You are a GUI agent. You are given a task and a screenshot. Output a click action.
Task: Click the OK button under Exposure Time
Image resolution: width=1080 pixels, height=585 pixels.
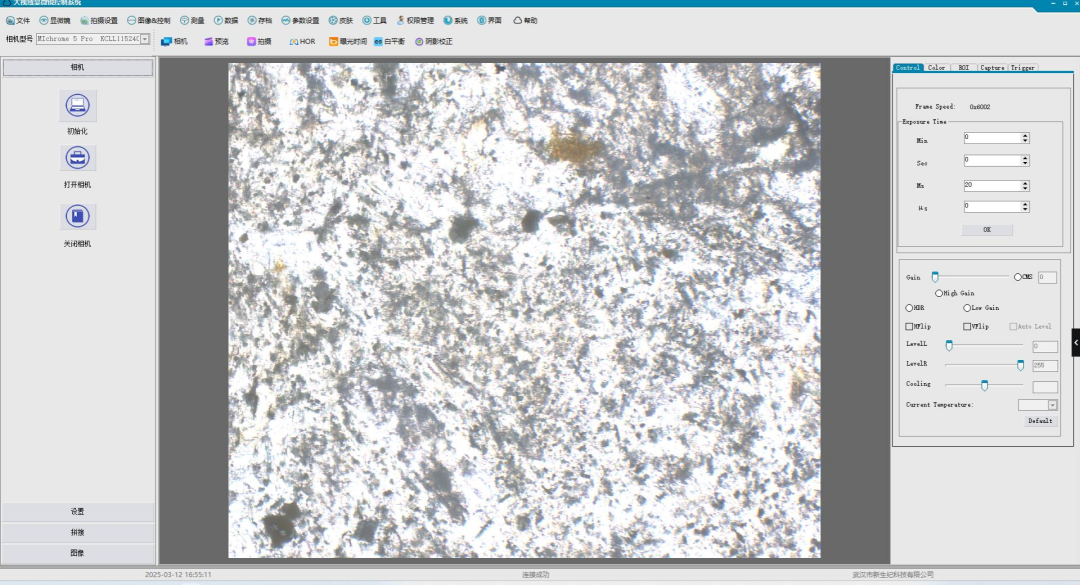pyautogui.click(x=986, y=230)
